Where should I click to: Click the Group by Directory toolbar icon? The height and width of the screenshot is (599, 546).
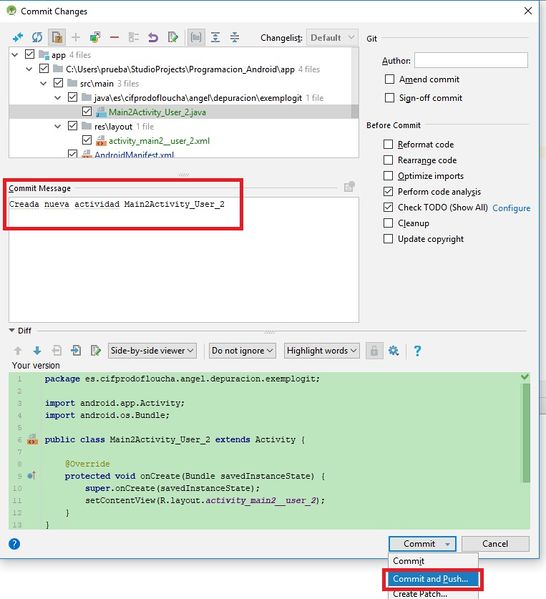[134, 37]
